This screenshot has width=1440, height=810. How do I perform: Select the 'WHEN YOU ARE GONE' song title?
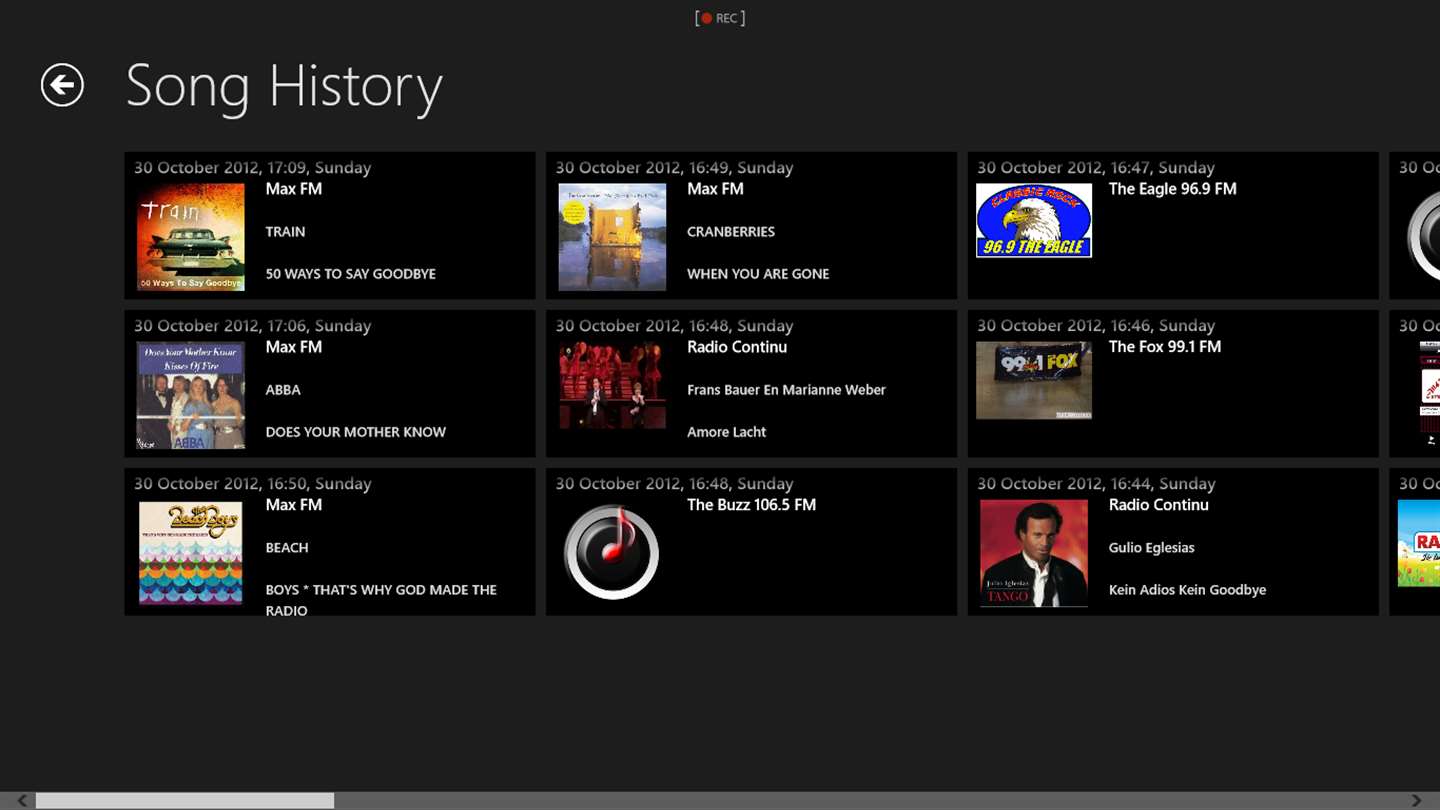[758, 274]
